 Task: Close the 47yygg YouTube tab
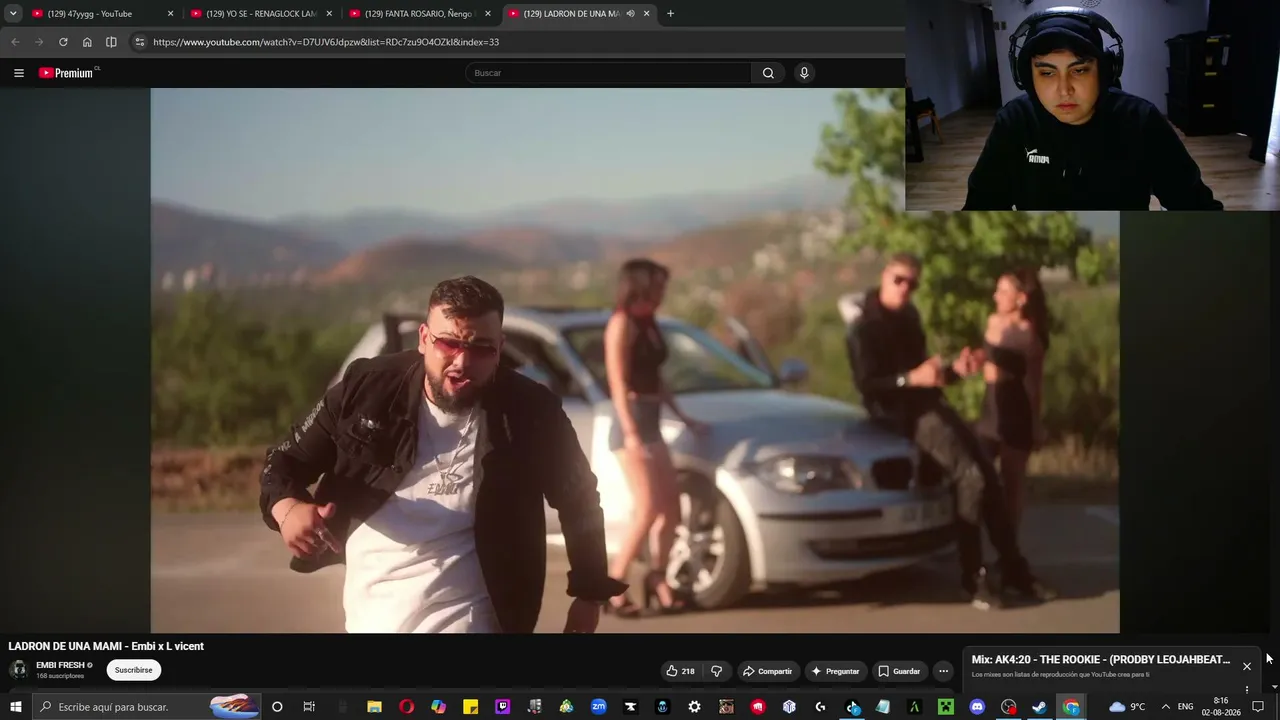(170, 14)
